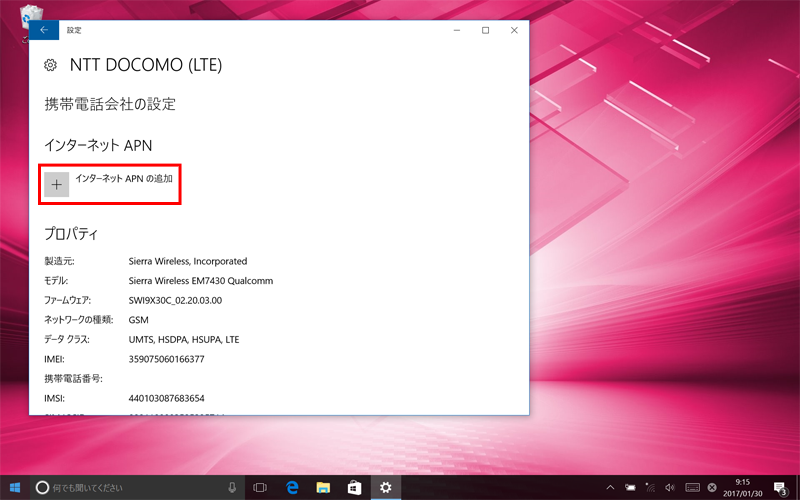800x500 pixels.
Task: Click 'Sierra Wireless EM7430 Qualcomm' model value
Action: pyautogui.click(x=201, y=281)
